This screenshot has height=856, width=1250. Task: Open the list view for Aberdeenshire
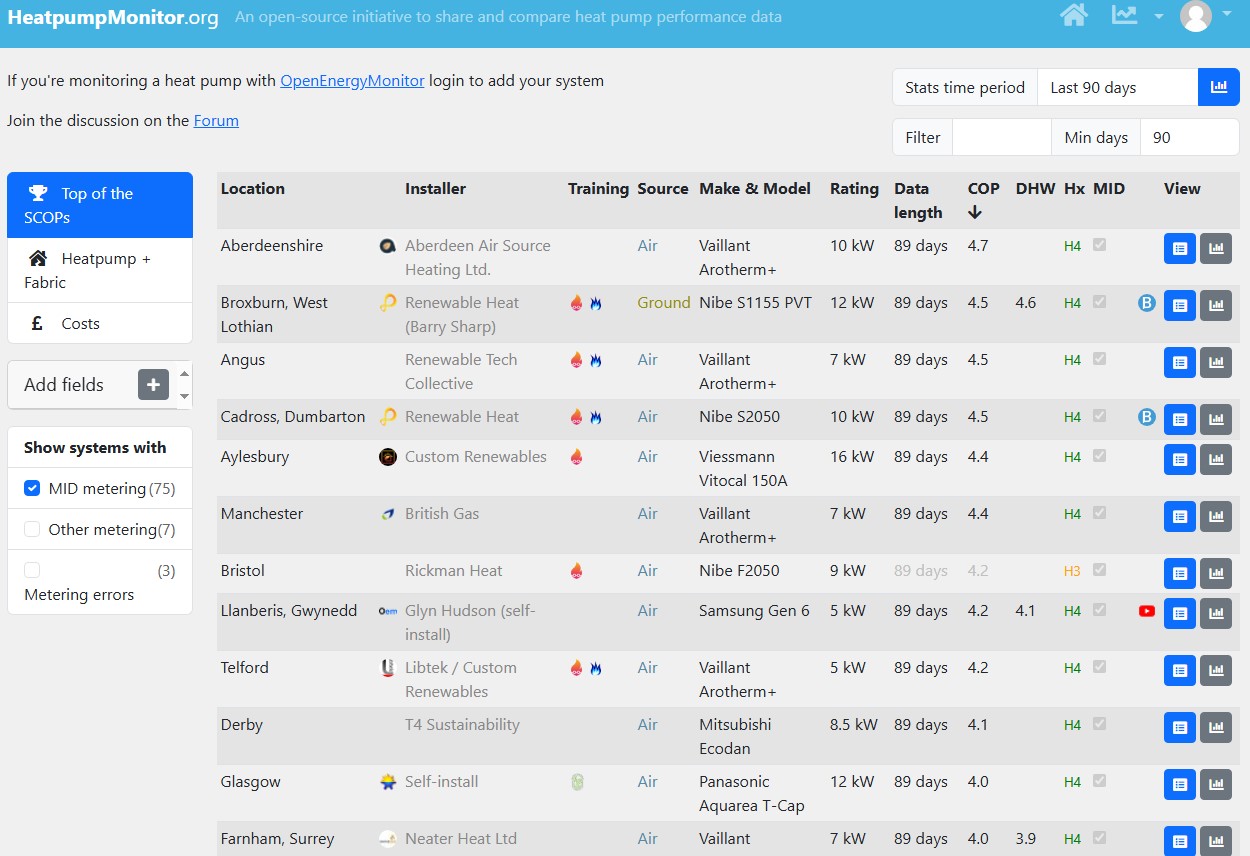[x=1180, y=249]
